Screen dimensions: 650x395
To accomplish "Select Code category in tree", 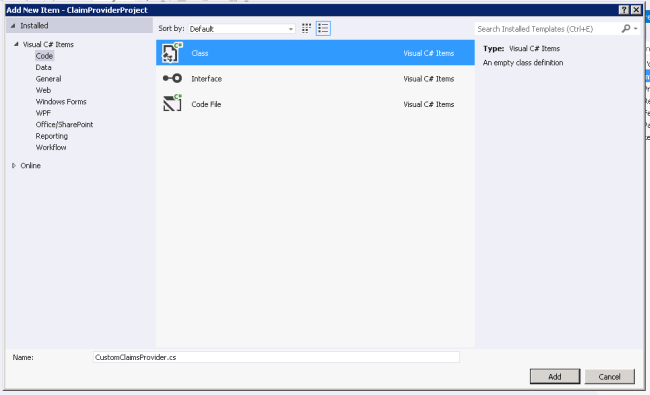I will [x=44, y=56].
